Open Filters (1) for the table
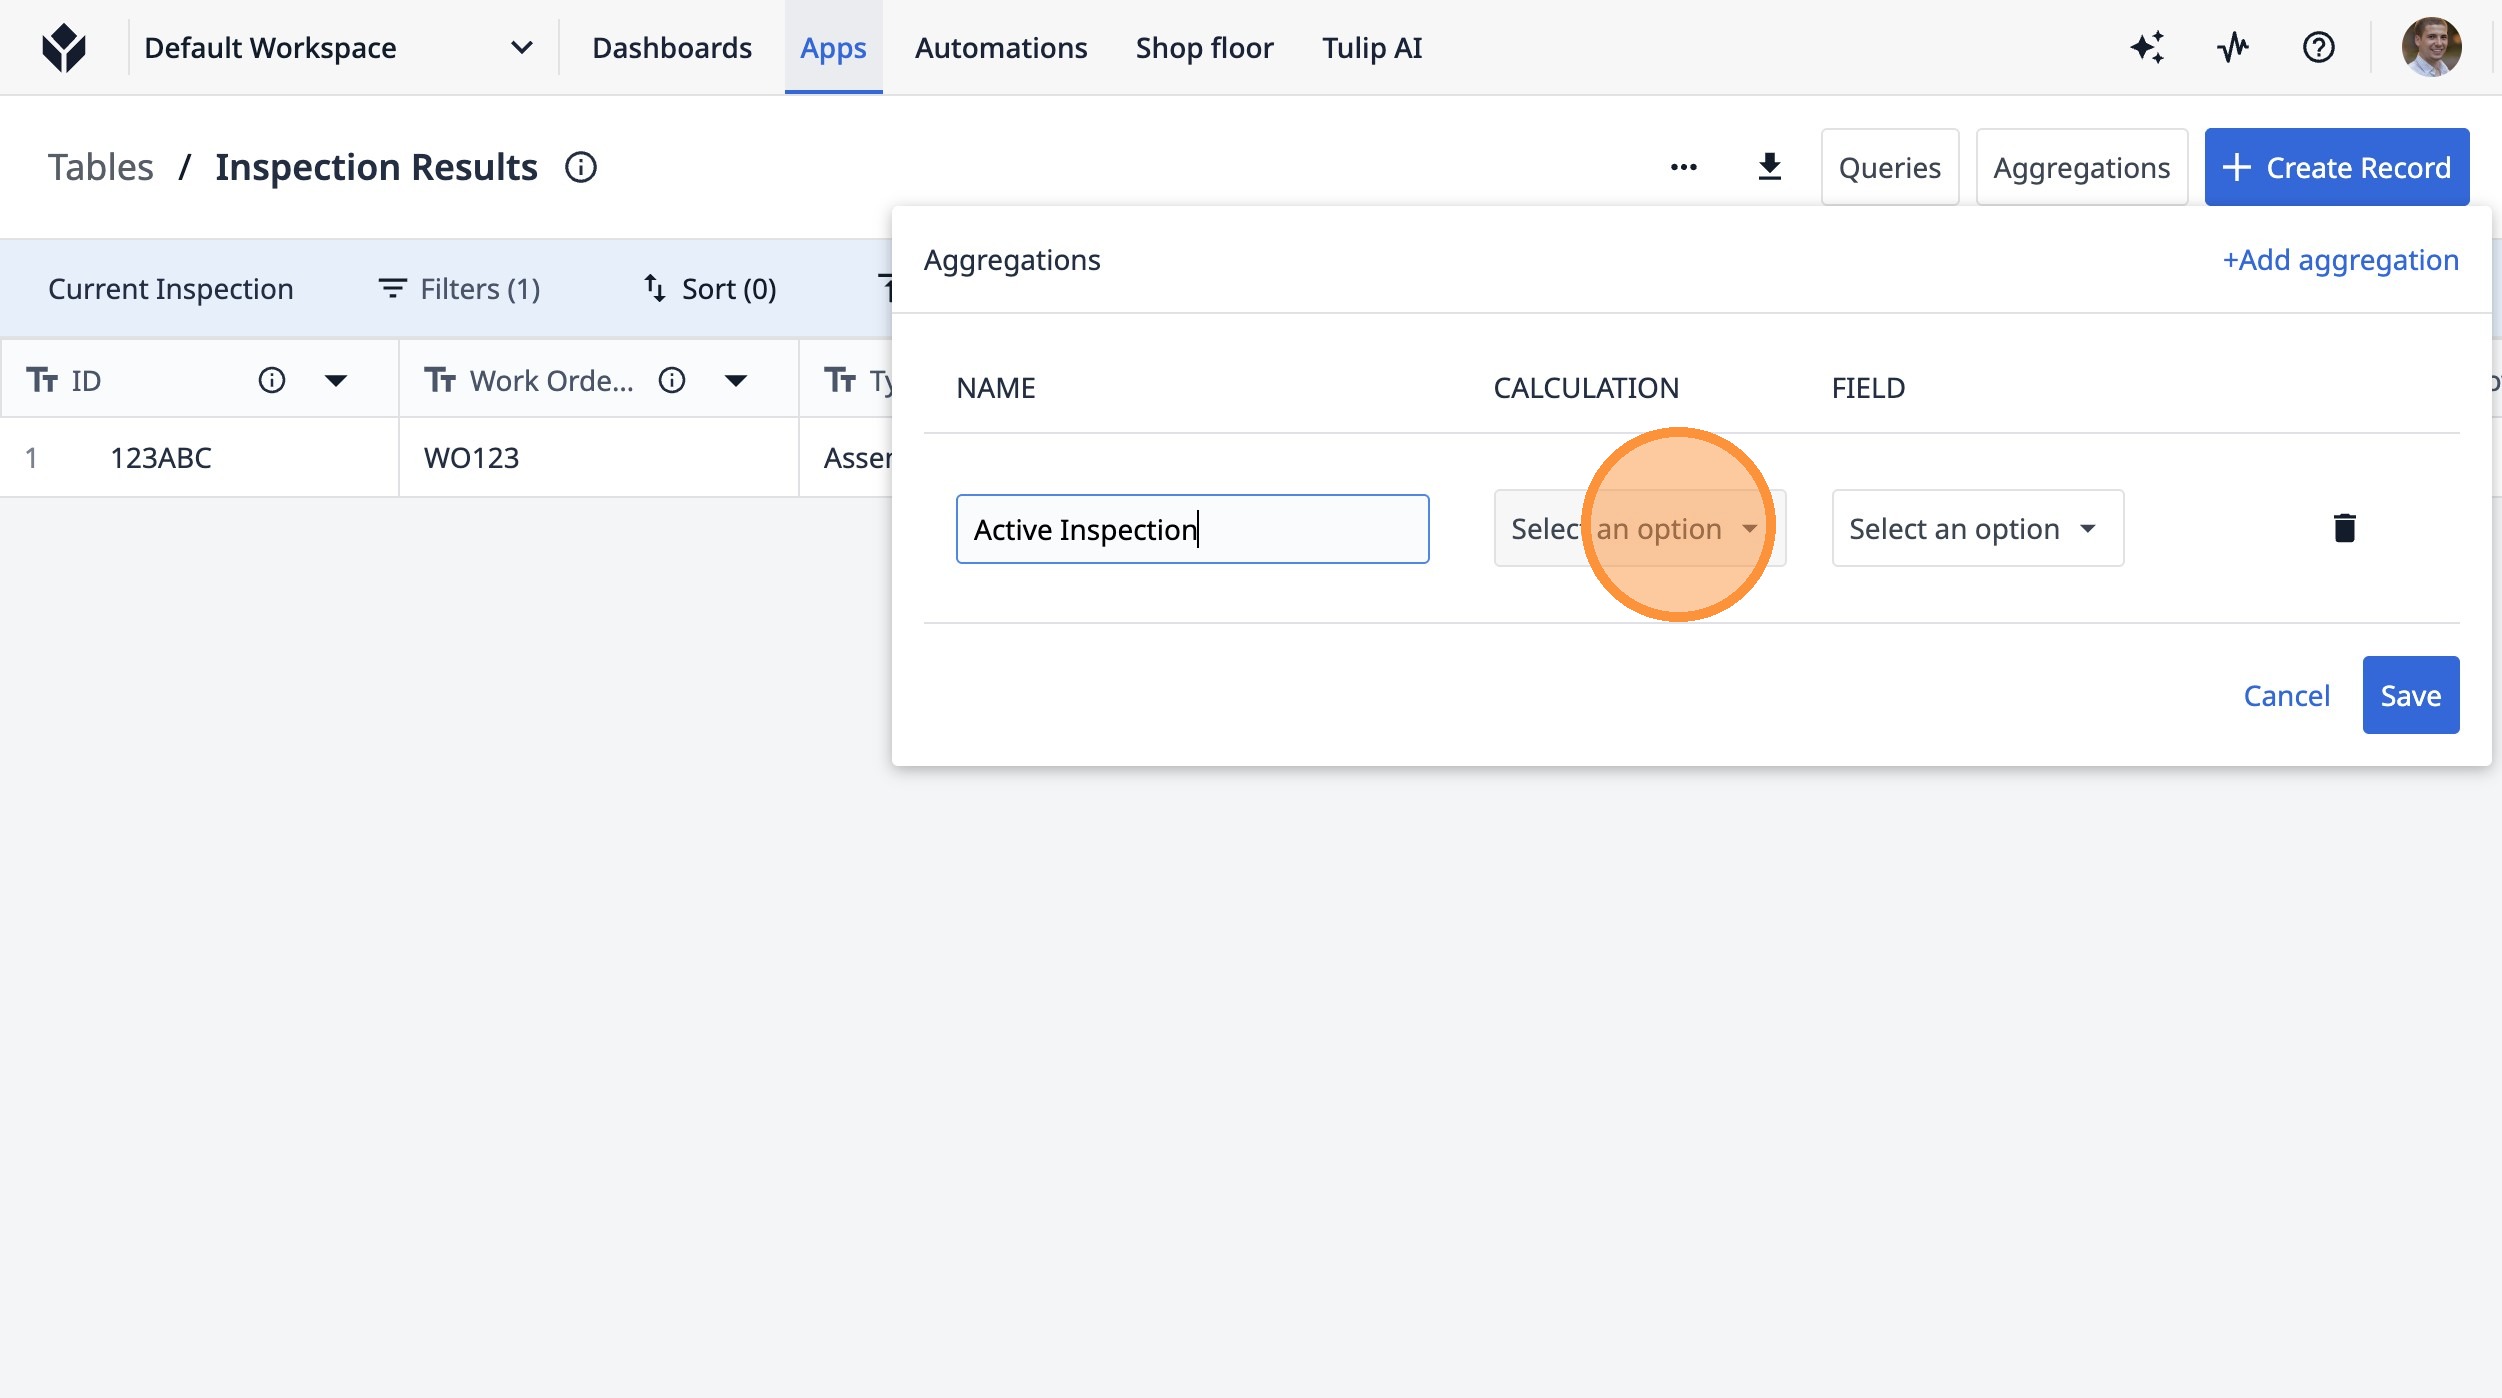Viewport: 2502px width, 1398px height. tap(459, 289)
